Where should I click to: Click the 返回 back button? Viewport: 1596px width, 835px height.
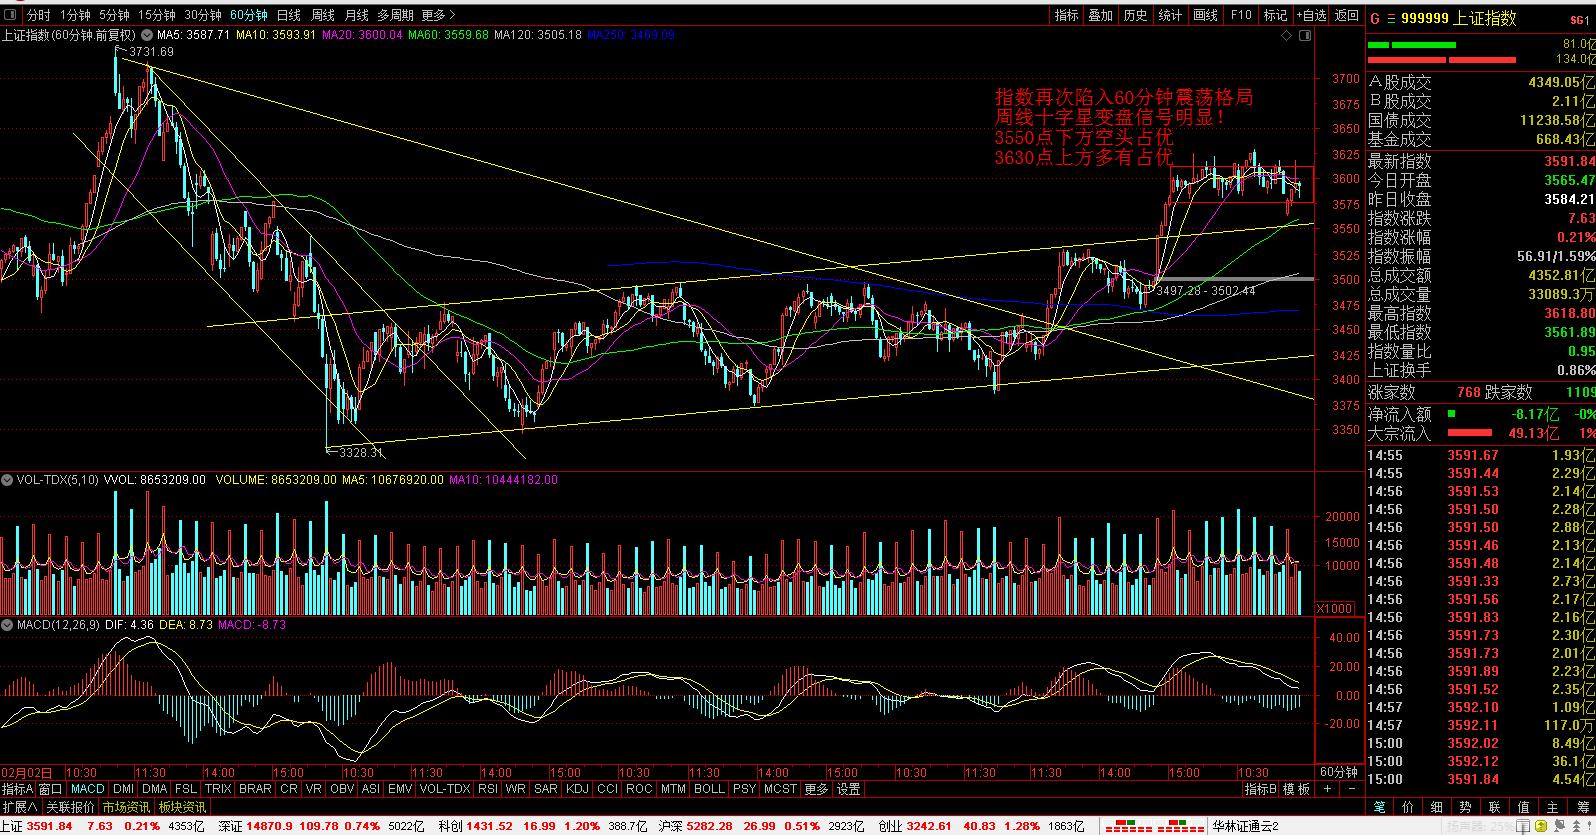1347,15
